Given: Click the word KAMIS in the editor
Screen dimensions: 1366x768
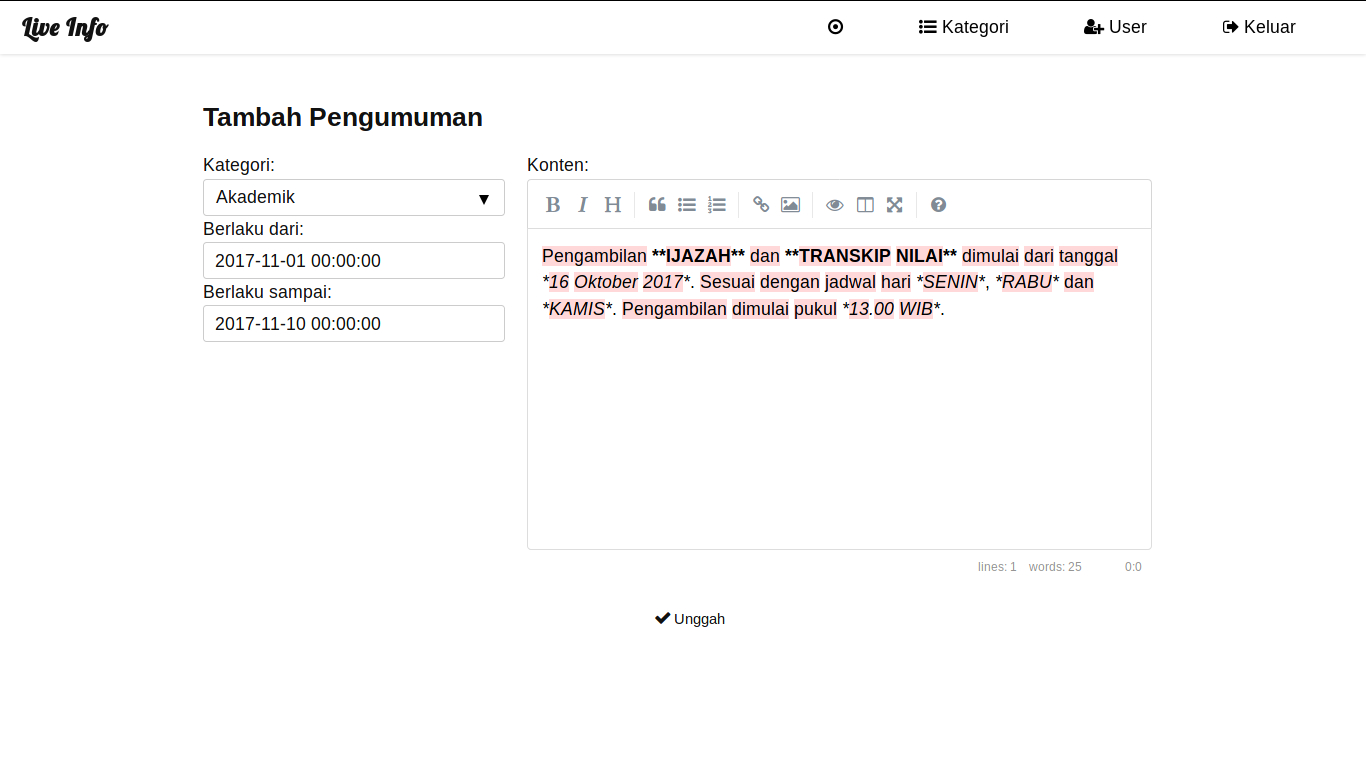Looking at the screenshot, I should tap(577, 309).
